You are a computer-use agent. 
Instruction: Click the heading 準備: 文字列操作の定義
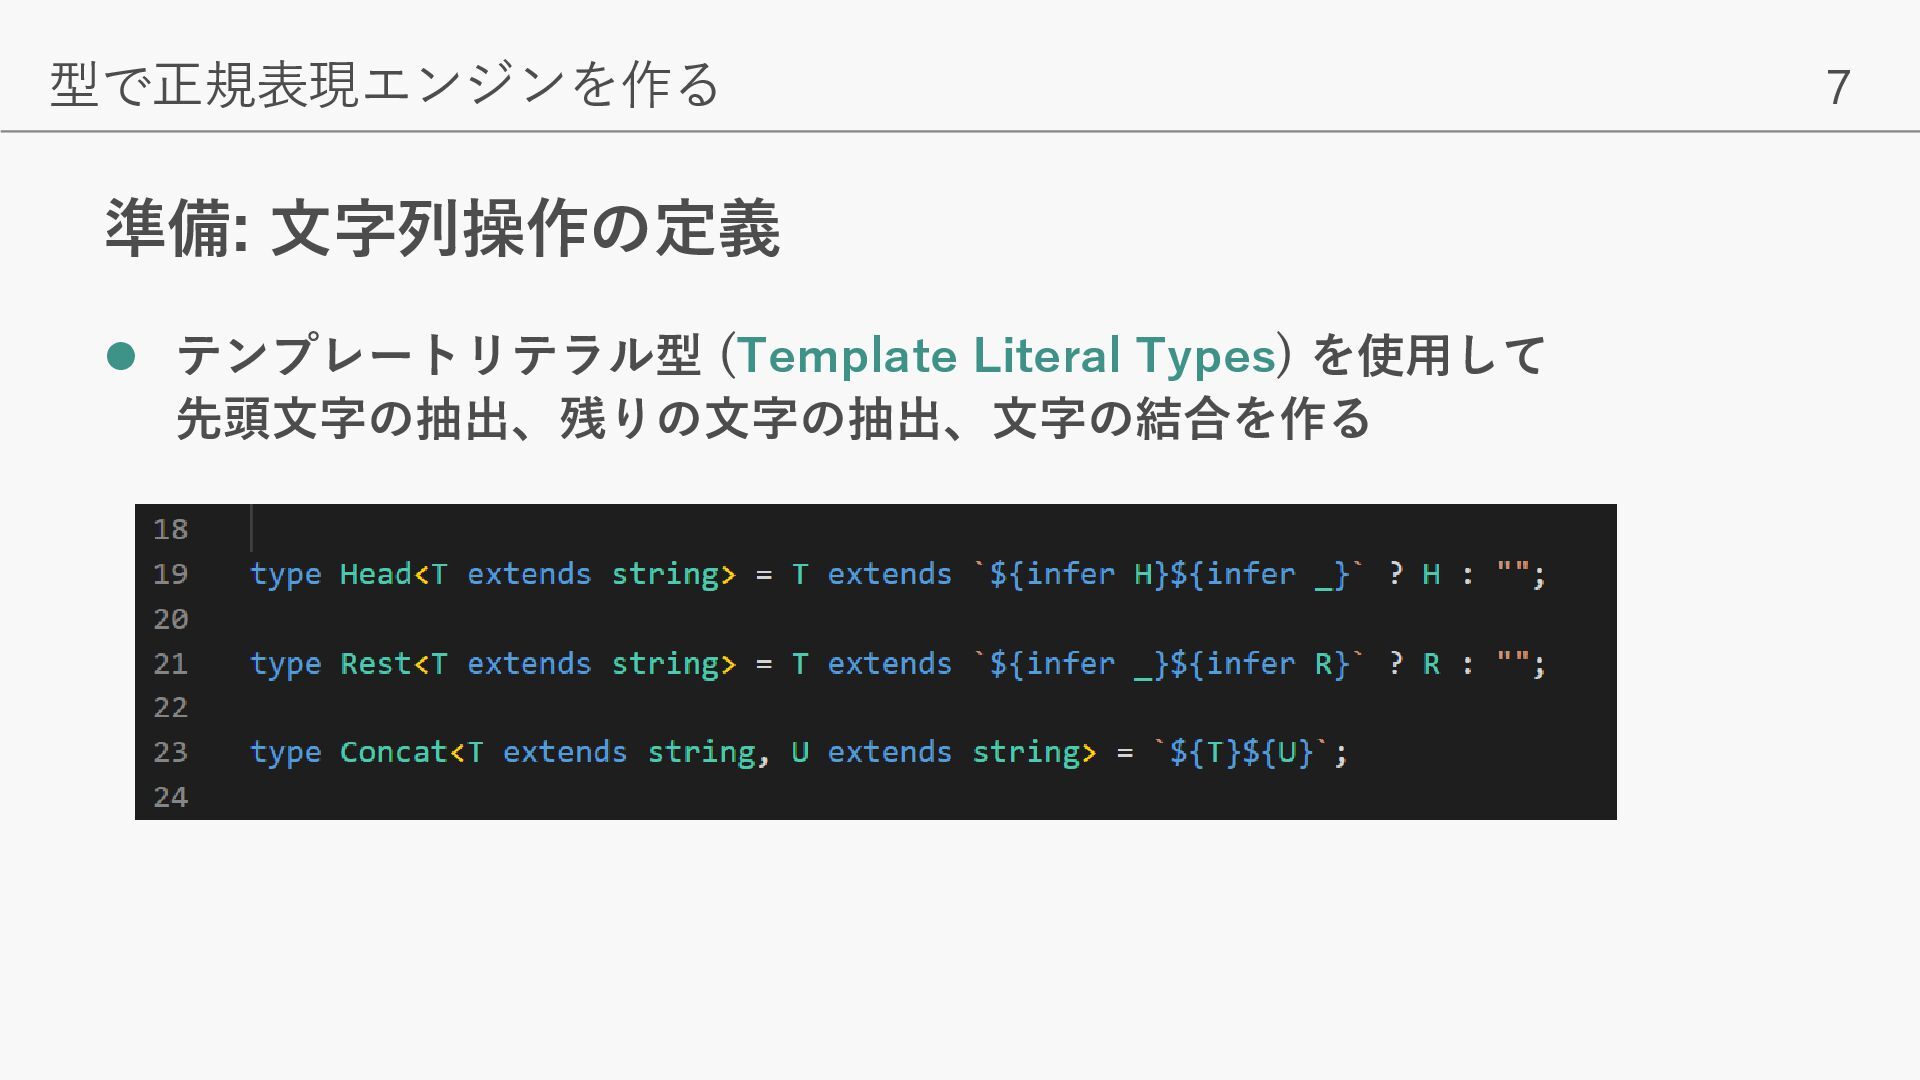click(442, 230)
